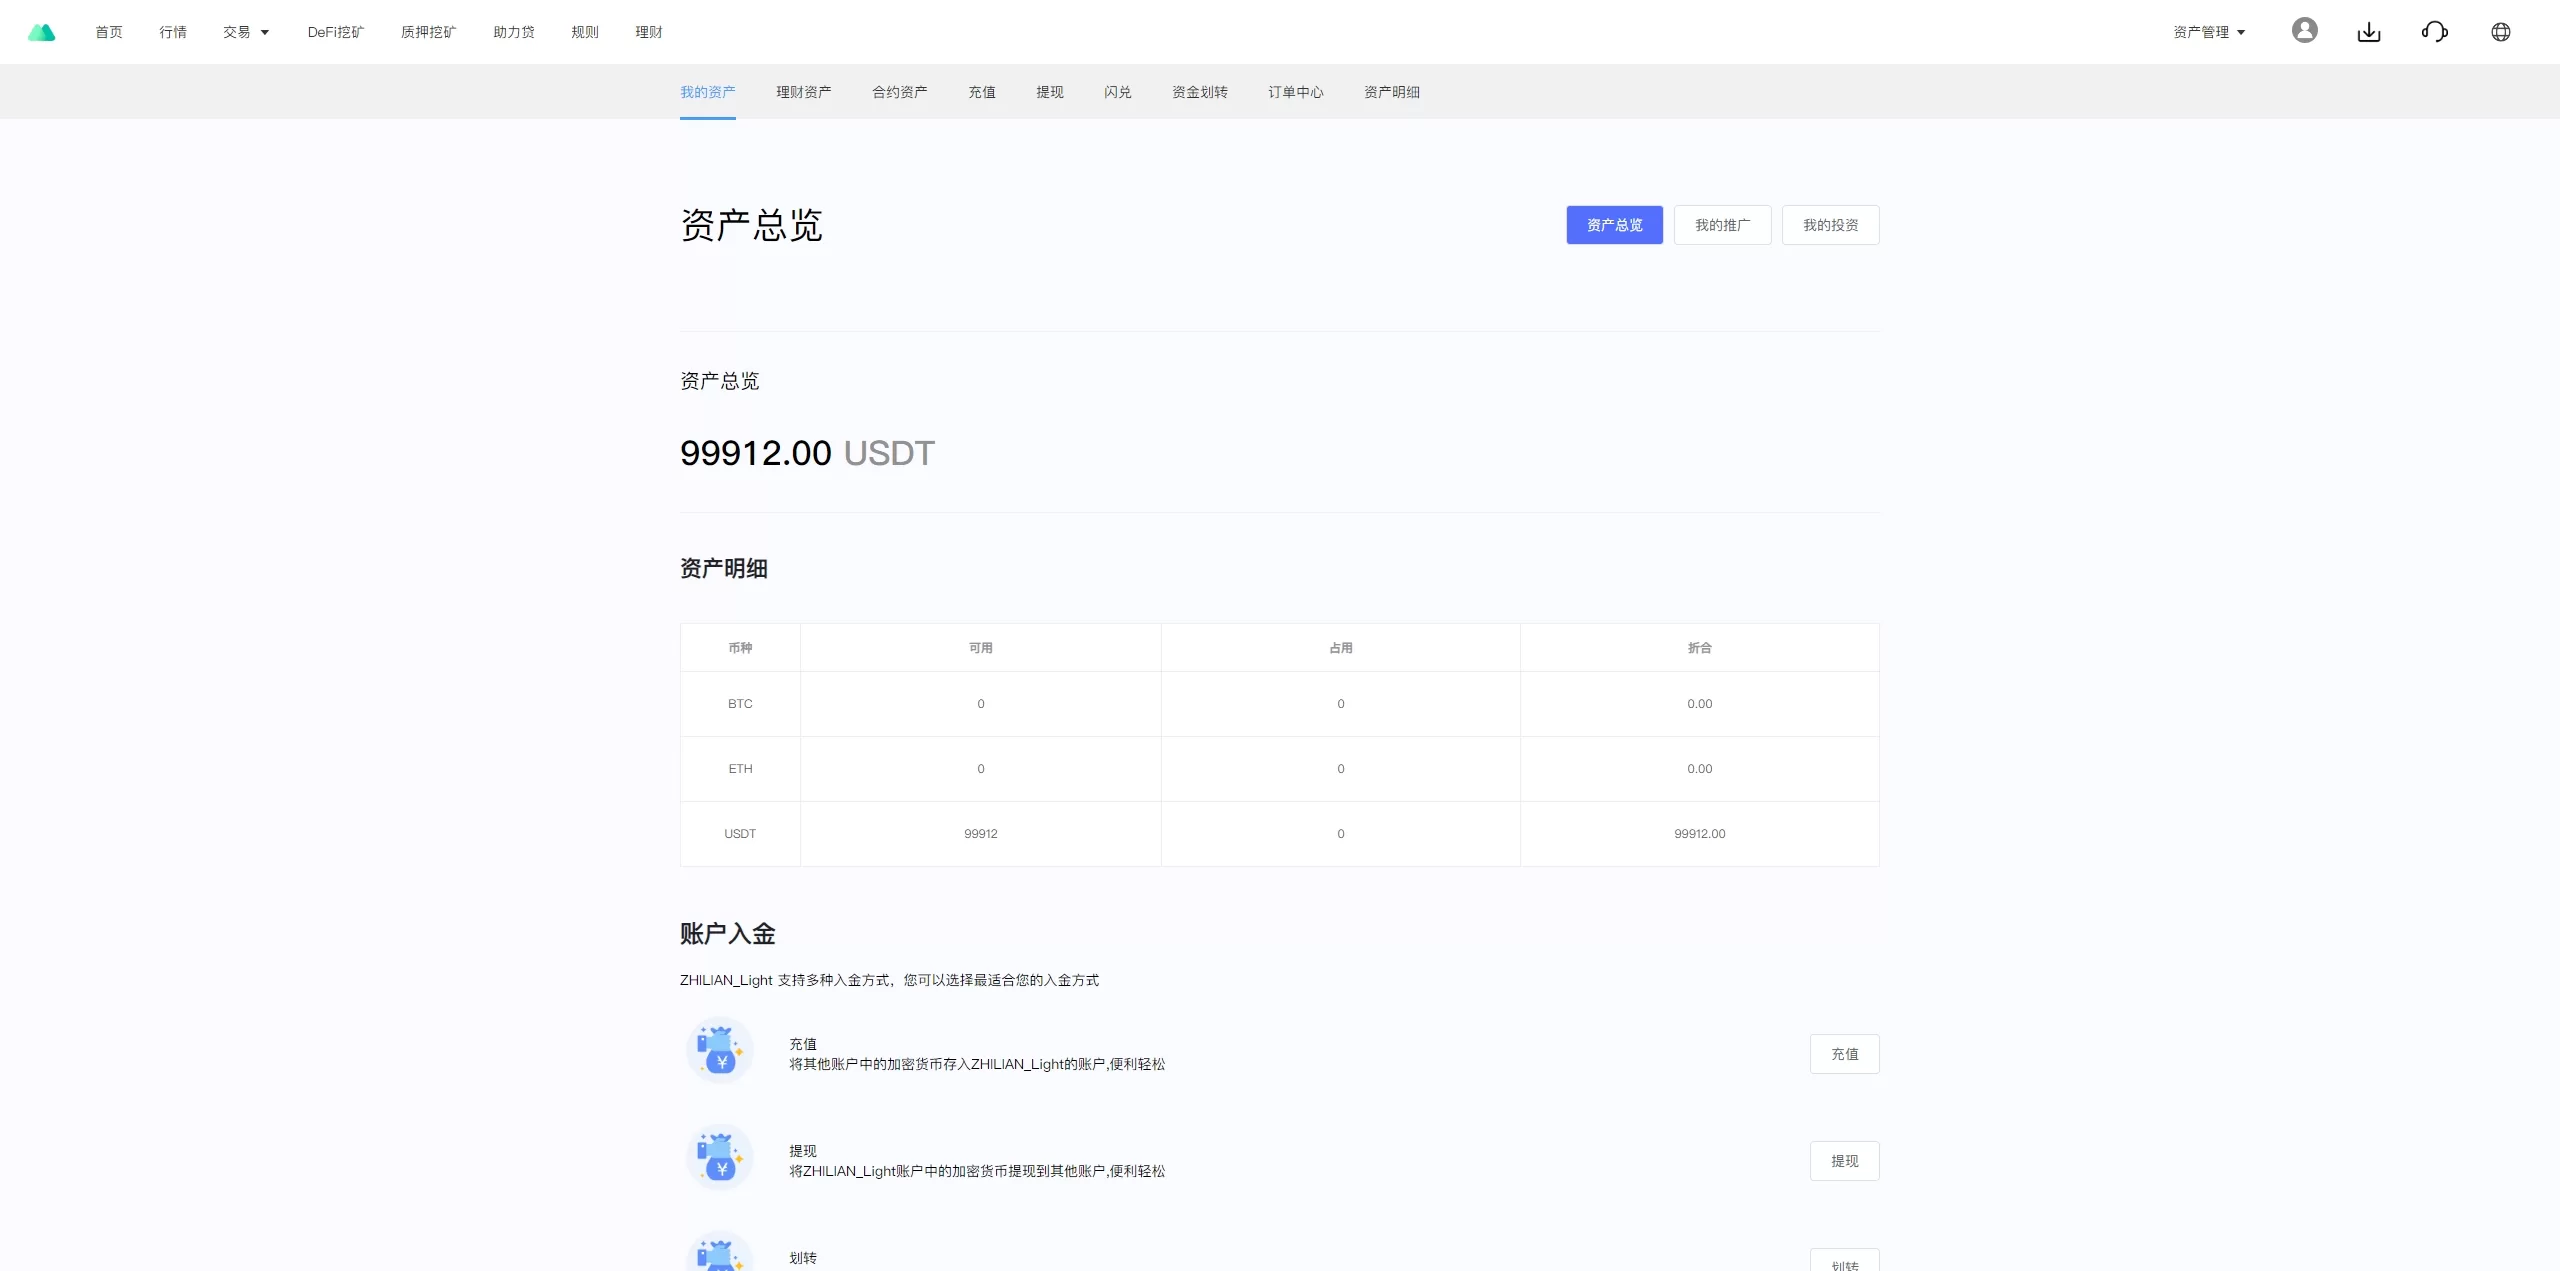
Task: Click the transfer money bag icon
Action: pyautogui.click(x=719, y=1253)
